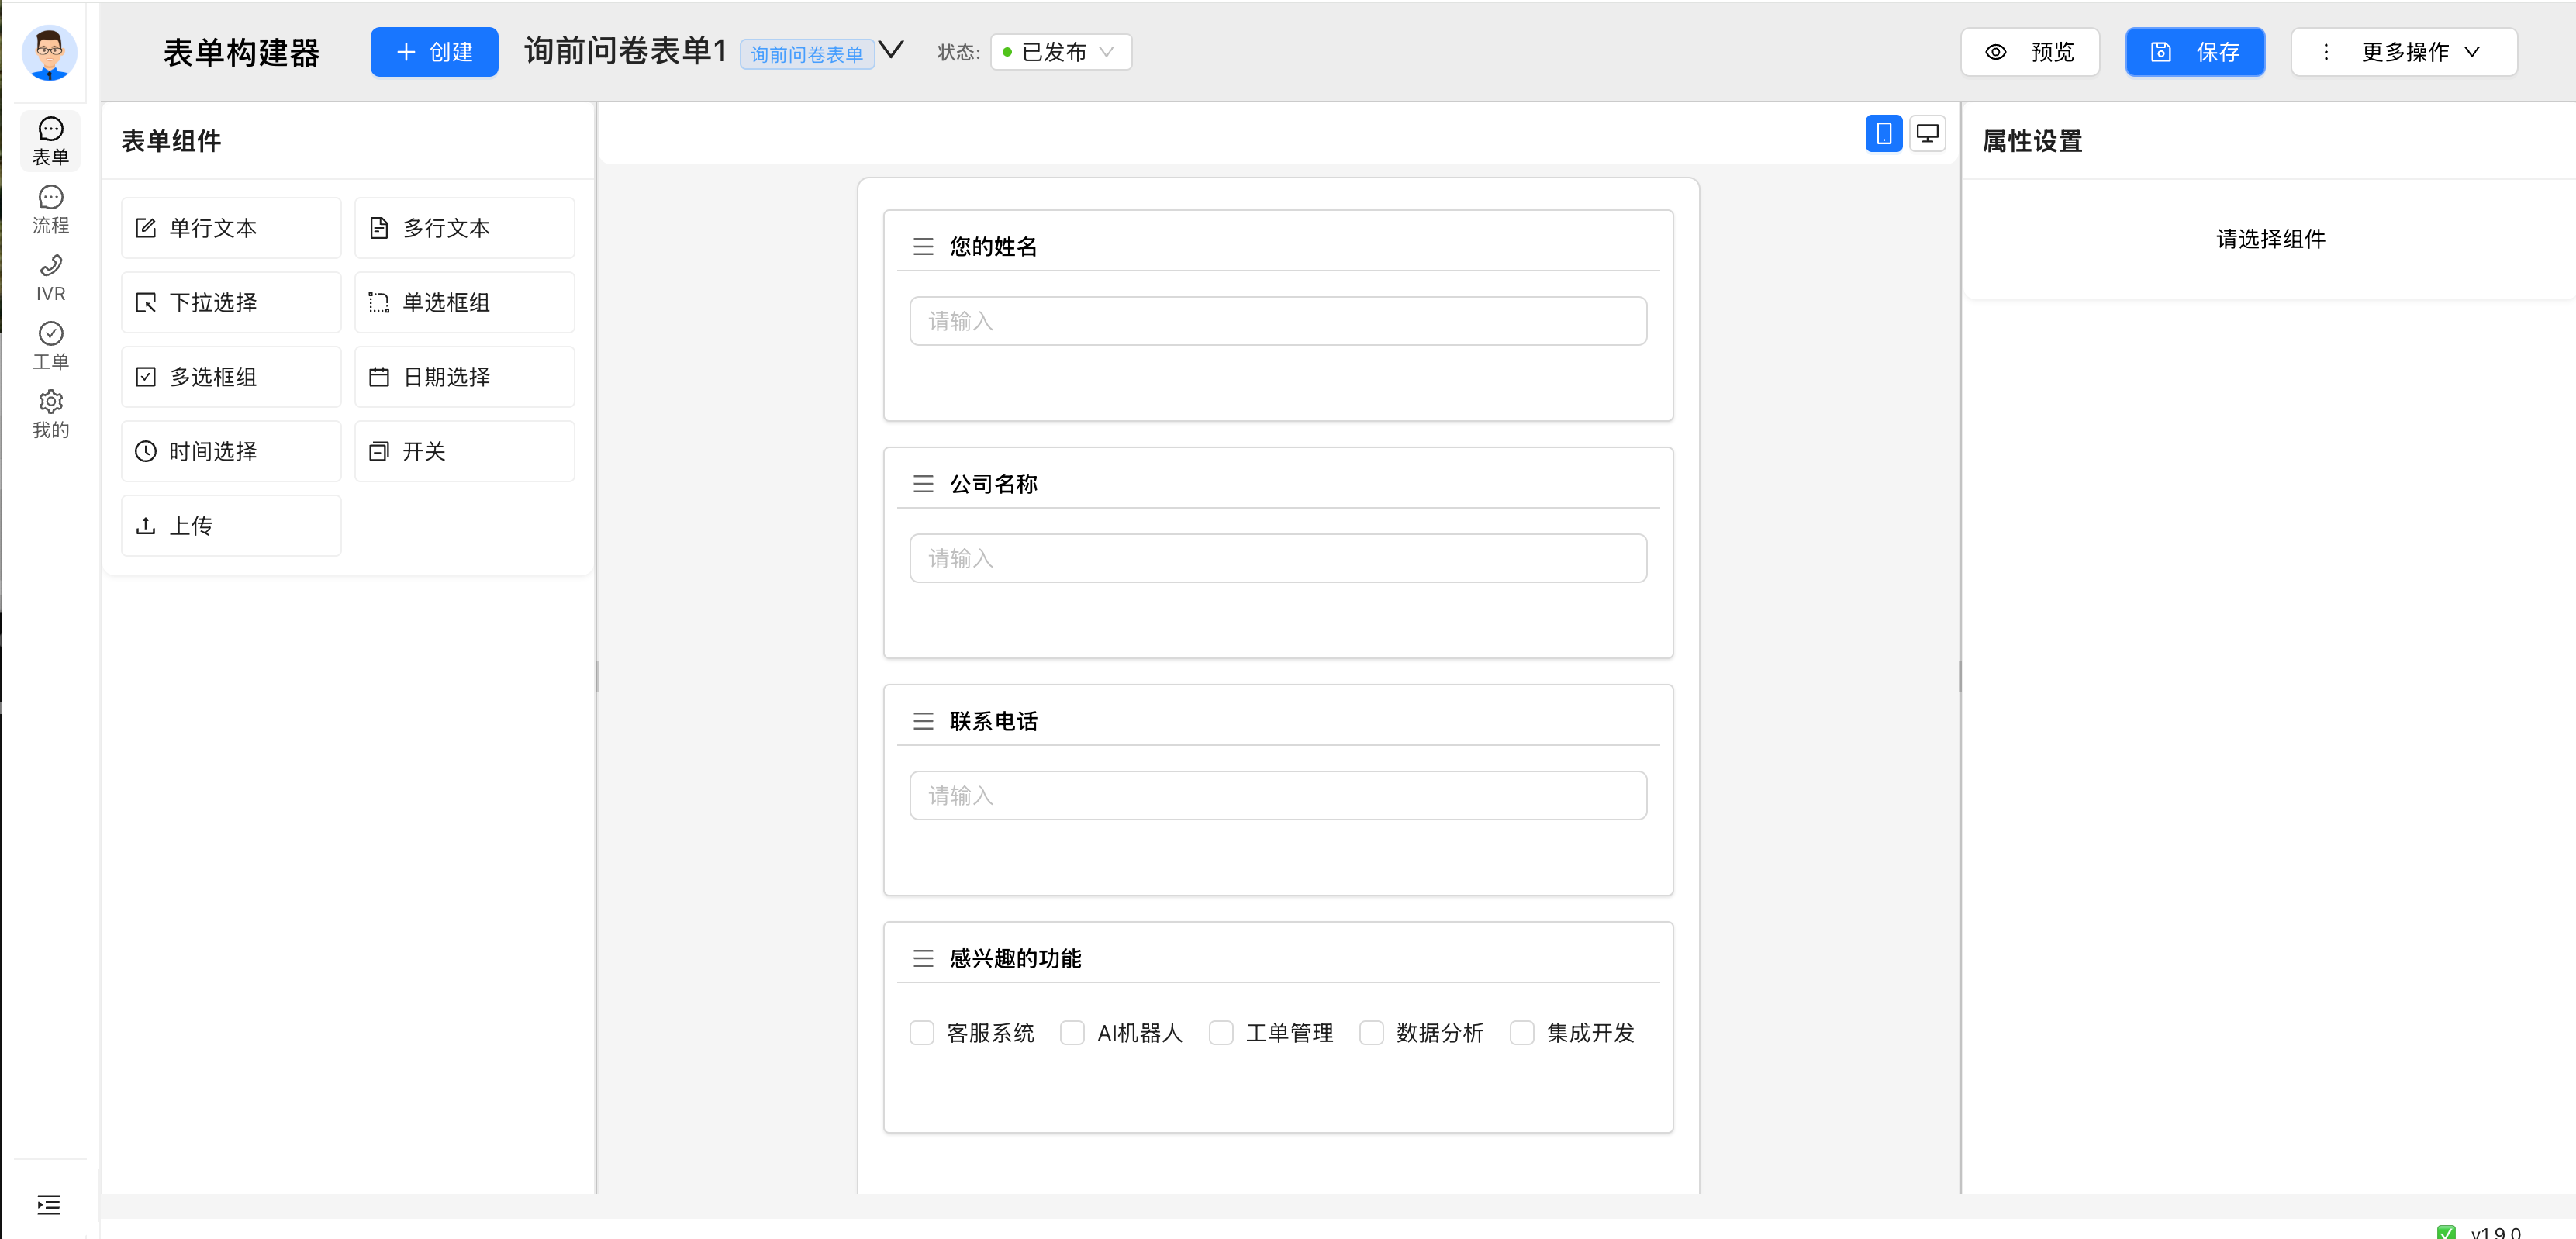2576x1239 pixels.
Task: Expand form selector arrow beside 询前问卷表单
Action: [x=891, y=50]
